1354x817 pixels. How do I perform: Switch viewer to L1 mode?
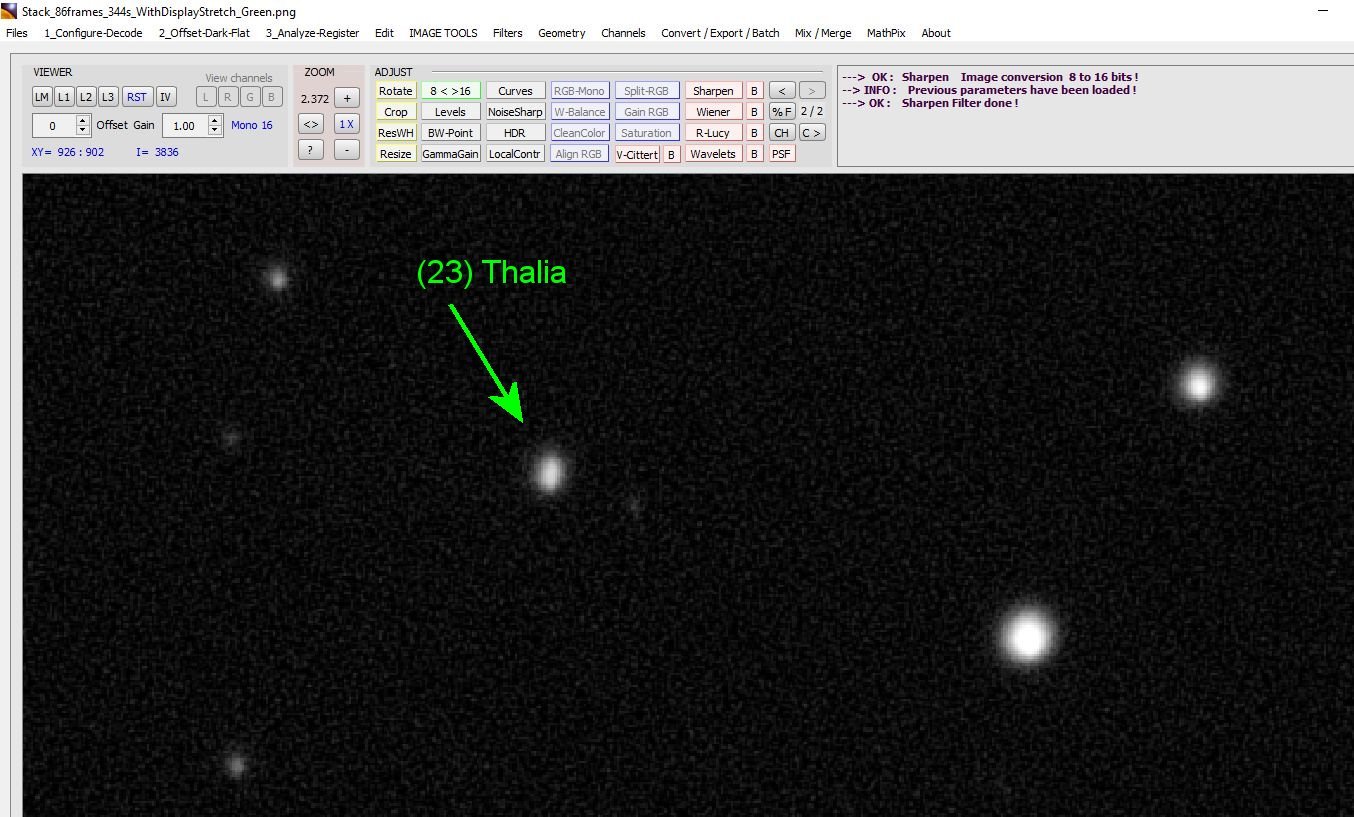(63, 96)
